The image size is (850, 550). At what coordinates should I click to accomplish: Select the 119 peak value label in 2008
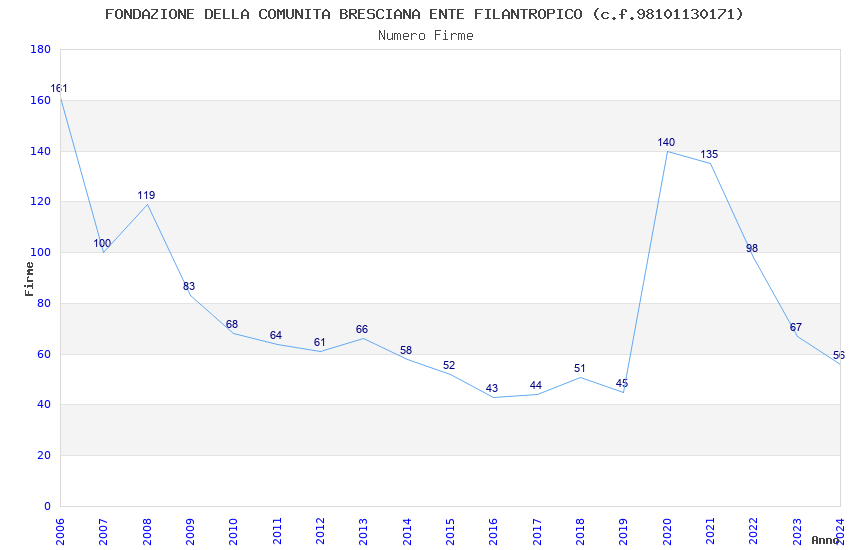point(146,195)
